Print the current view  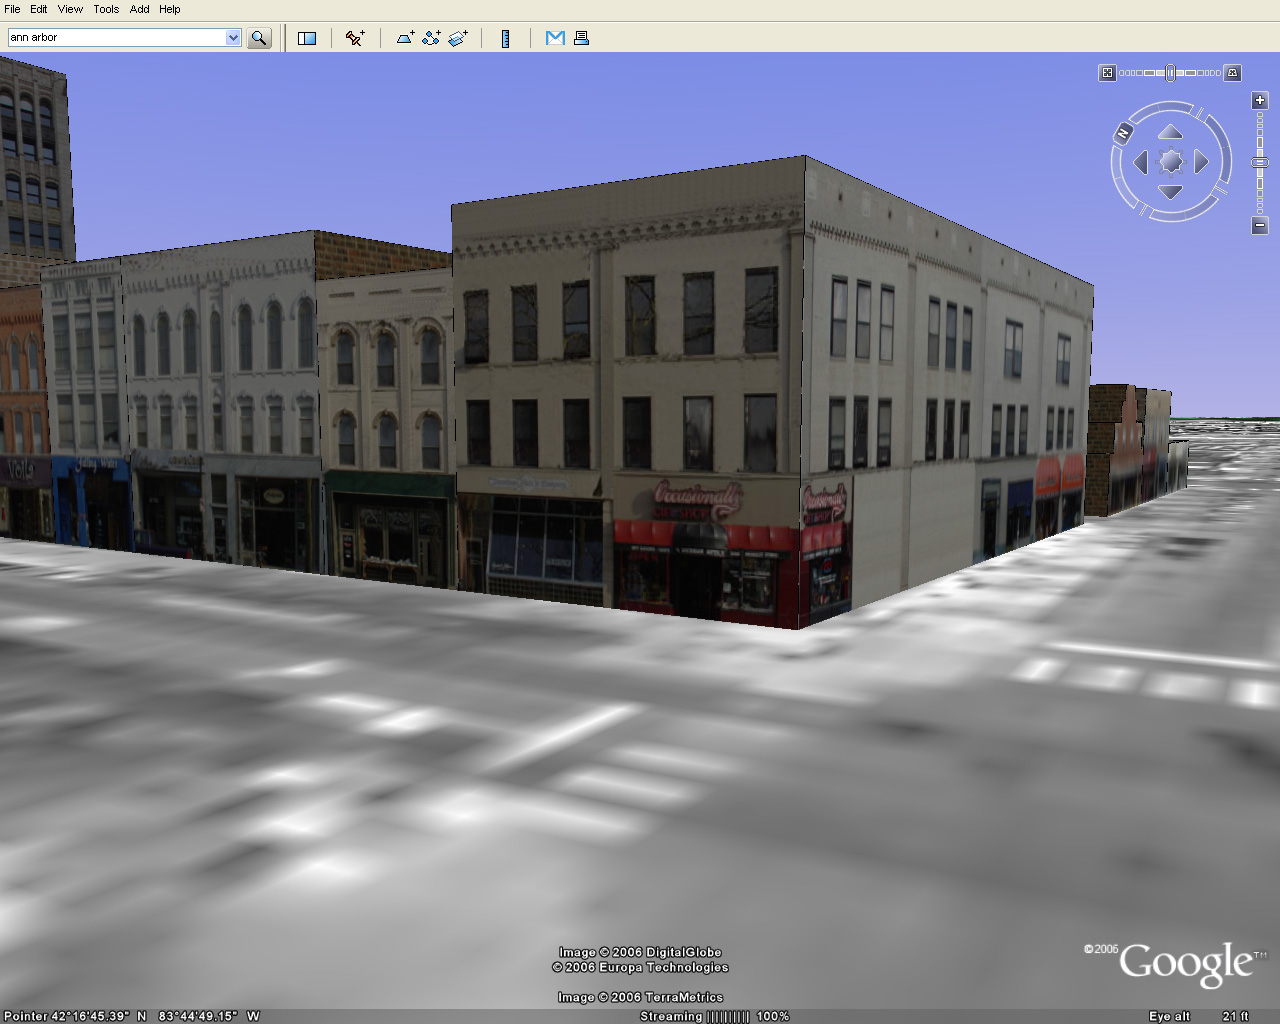click(581, 38)
